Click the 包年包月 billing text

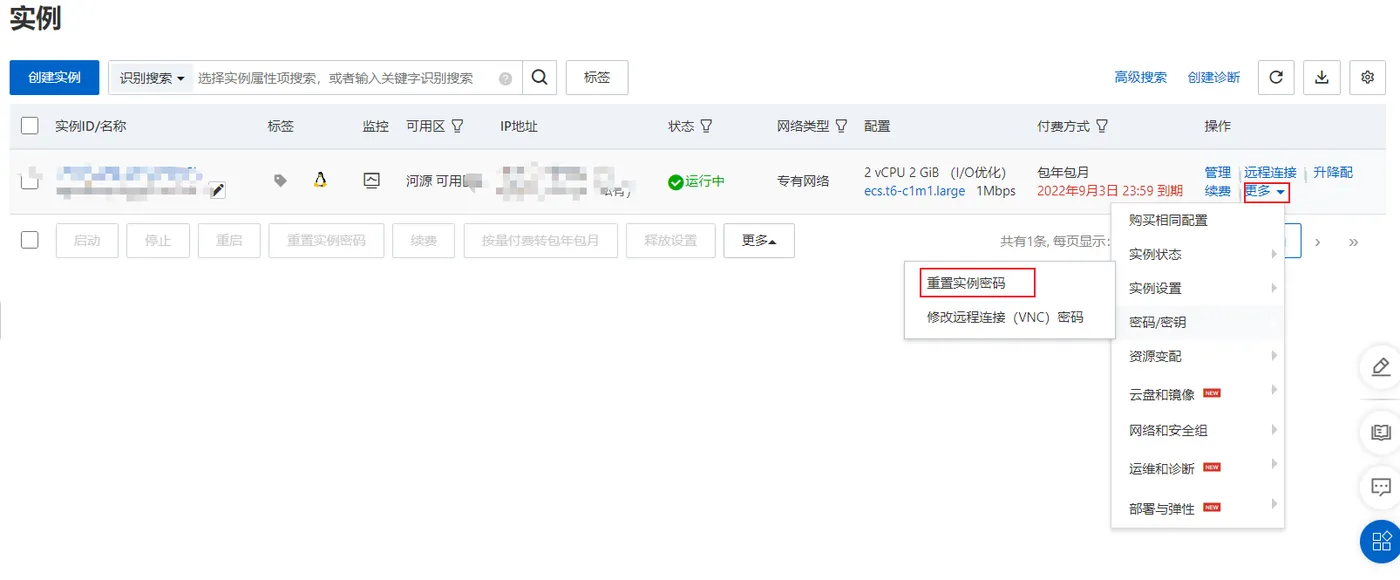pos(1063,172)
